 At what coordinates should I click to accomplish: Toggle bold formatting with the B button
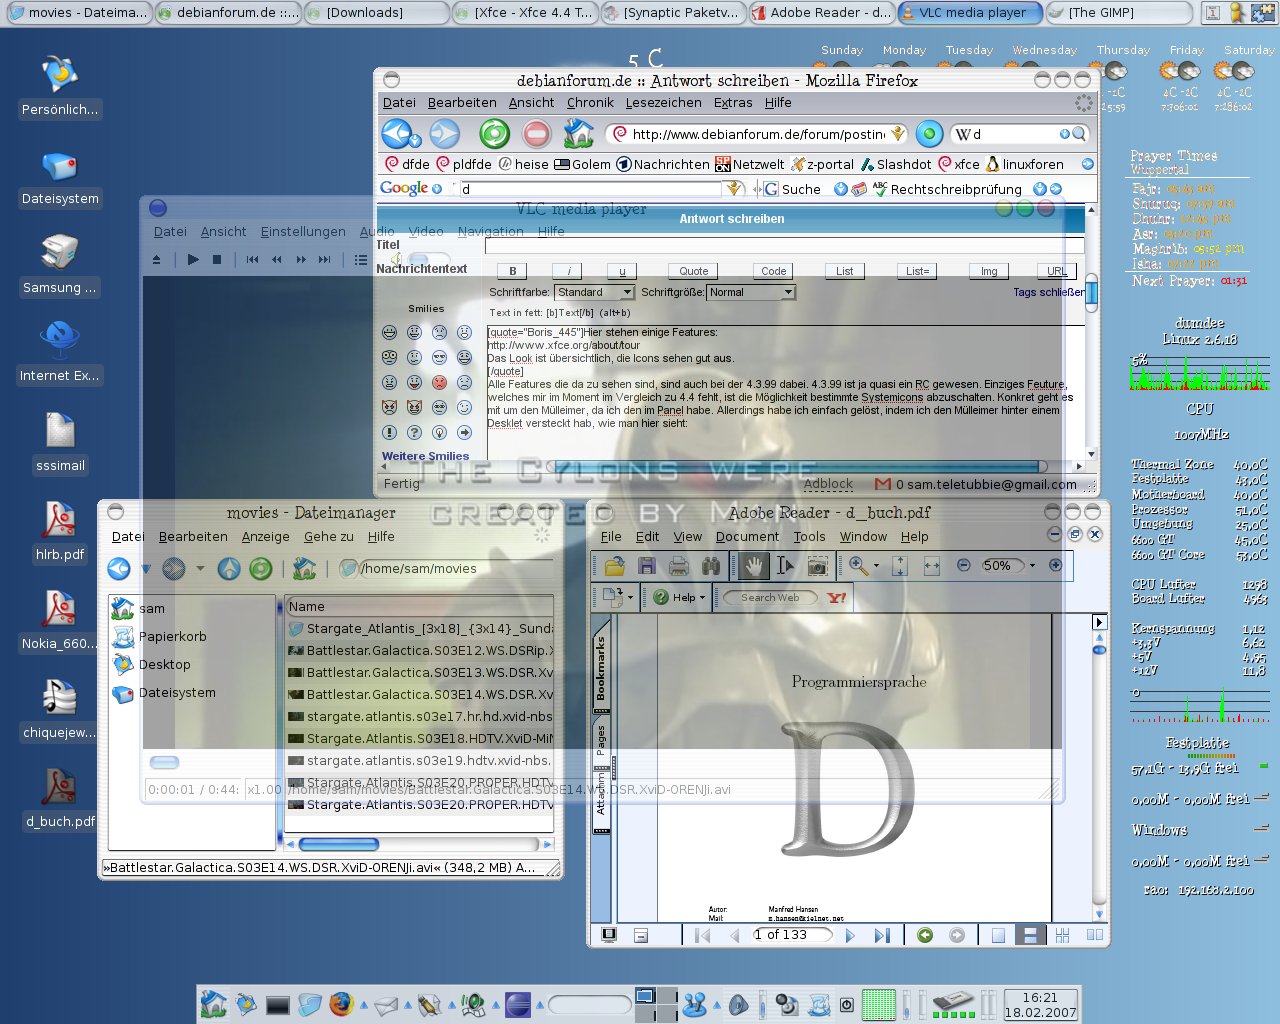[513, 271]
